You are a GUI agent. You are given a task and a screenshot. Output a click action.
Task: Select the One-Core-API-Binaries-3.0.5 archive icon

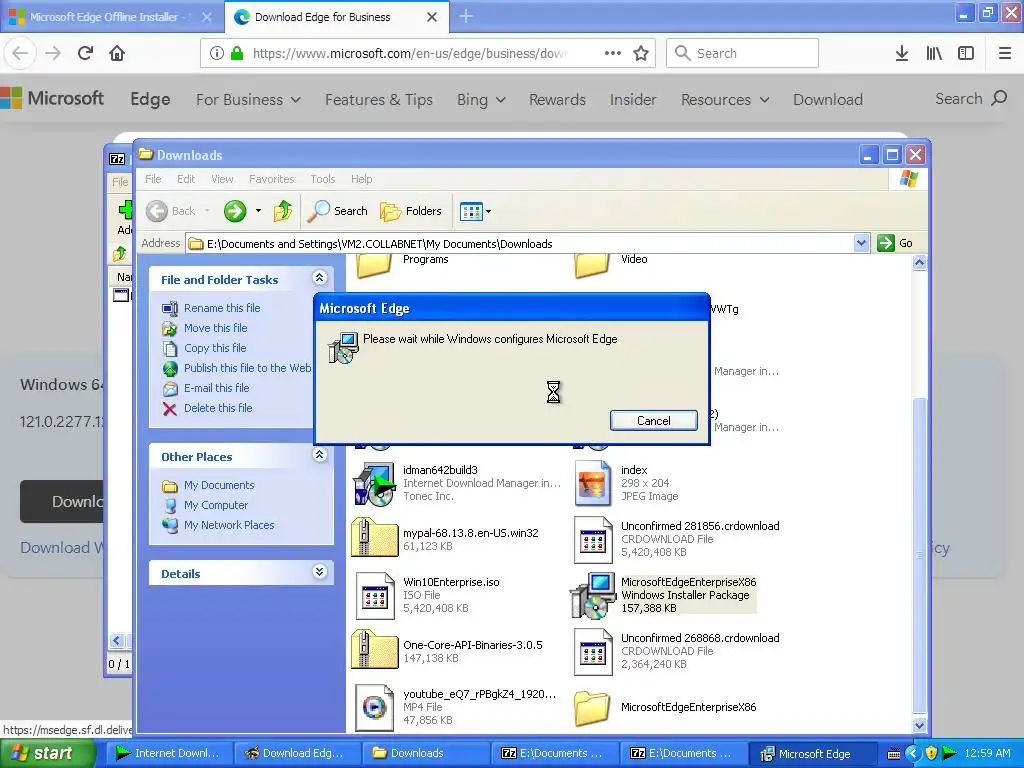(x=374, y=650)
